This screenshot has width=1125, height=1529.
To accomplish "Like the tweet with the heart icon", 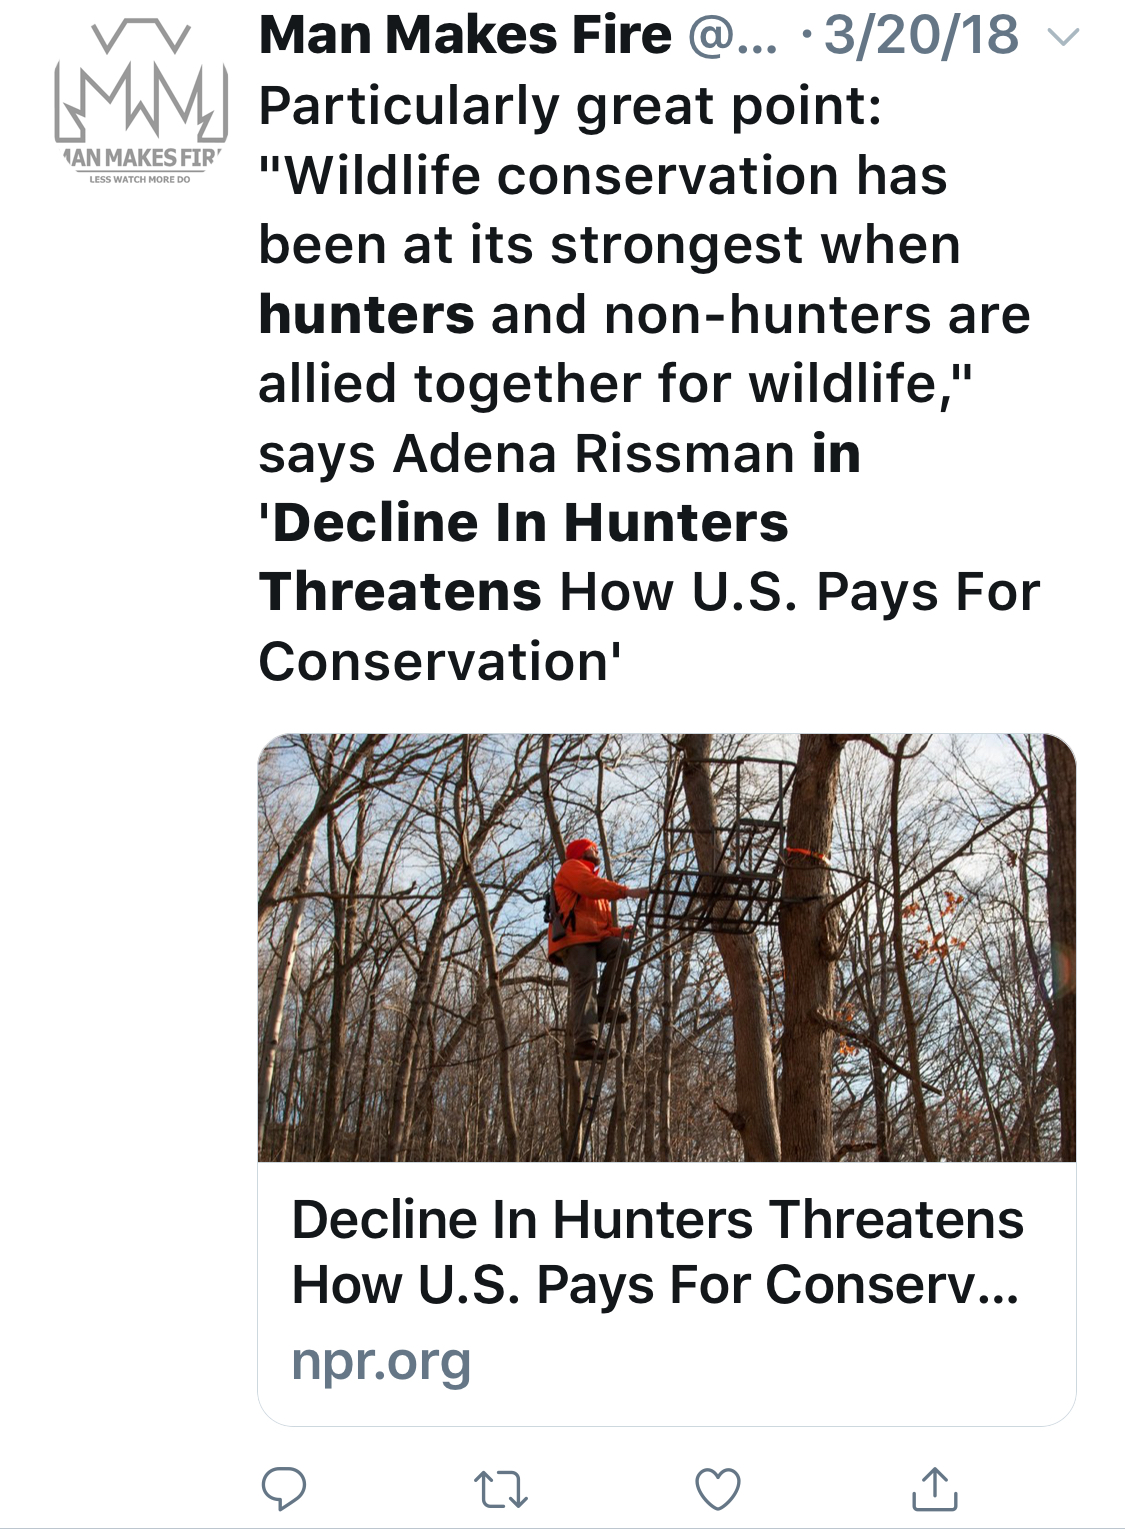I will (717, 1488).
